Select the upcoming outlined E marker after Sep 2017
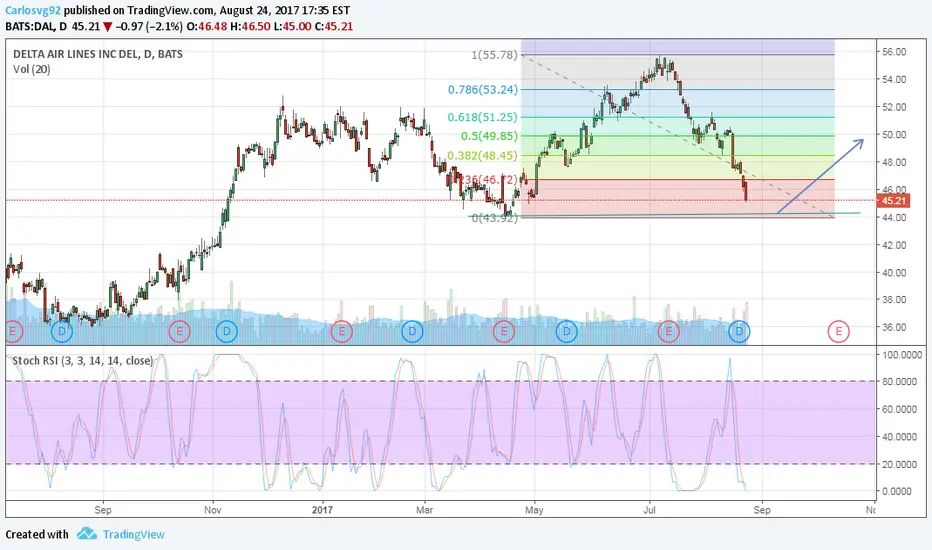The width and height of the screenshot is (932, 550). point(839,331)
